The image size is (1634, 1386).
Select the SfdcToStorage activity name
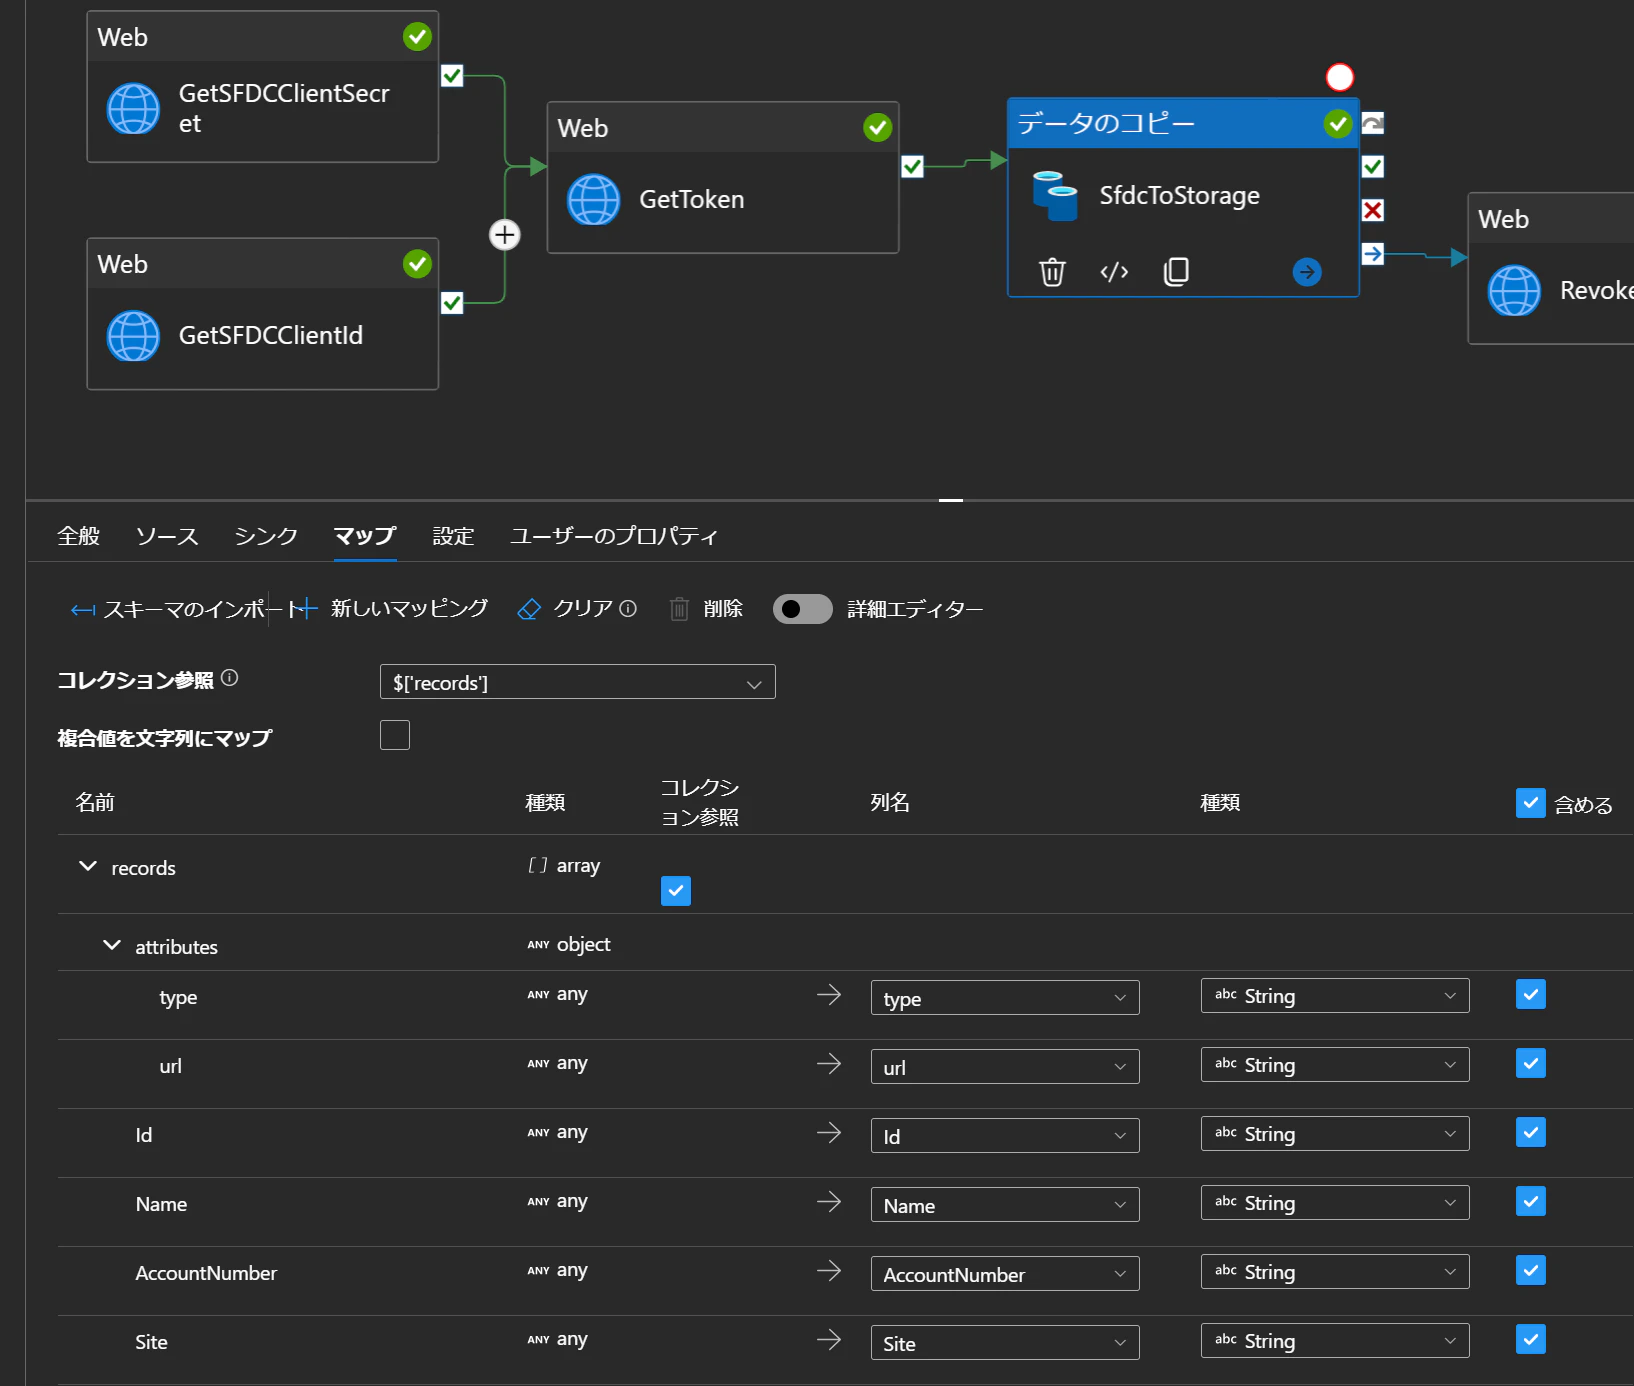[x=1180, y=195]
